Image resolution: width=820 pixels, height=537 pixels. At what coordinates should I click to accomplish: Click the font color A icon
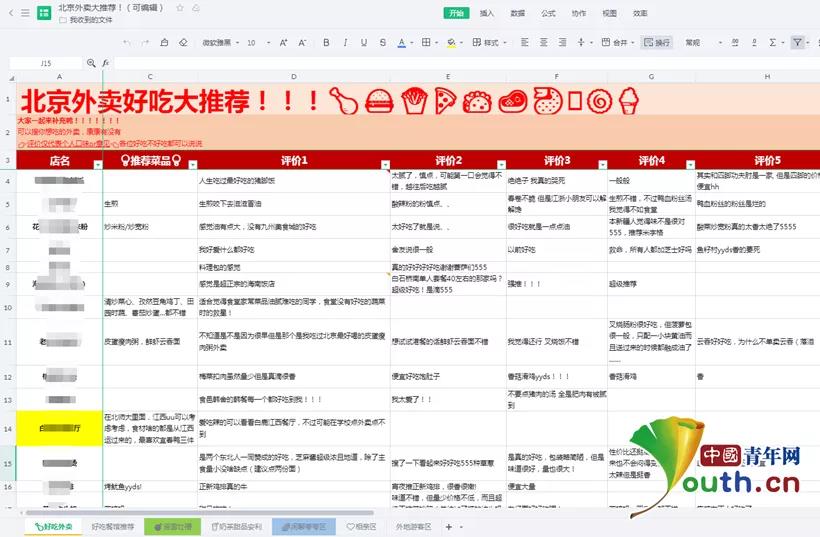[x=400, y=43]
